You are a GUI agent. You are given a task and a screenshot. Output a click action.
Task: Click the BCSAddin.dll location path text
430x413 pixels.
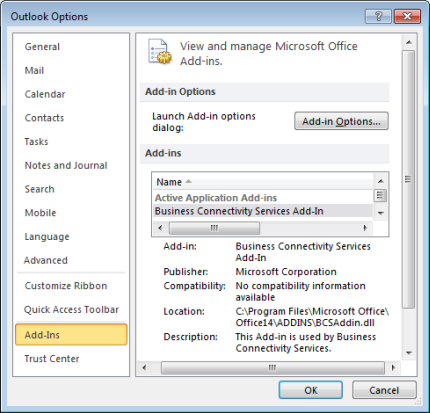[x=312, y=317]
